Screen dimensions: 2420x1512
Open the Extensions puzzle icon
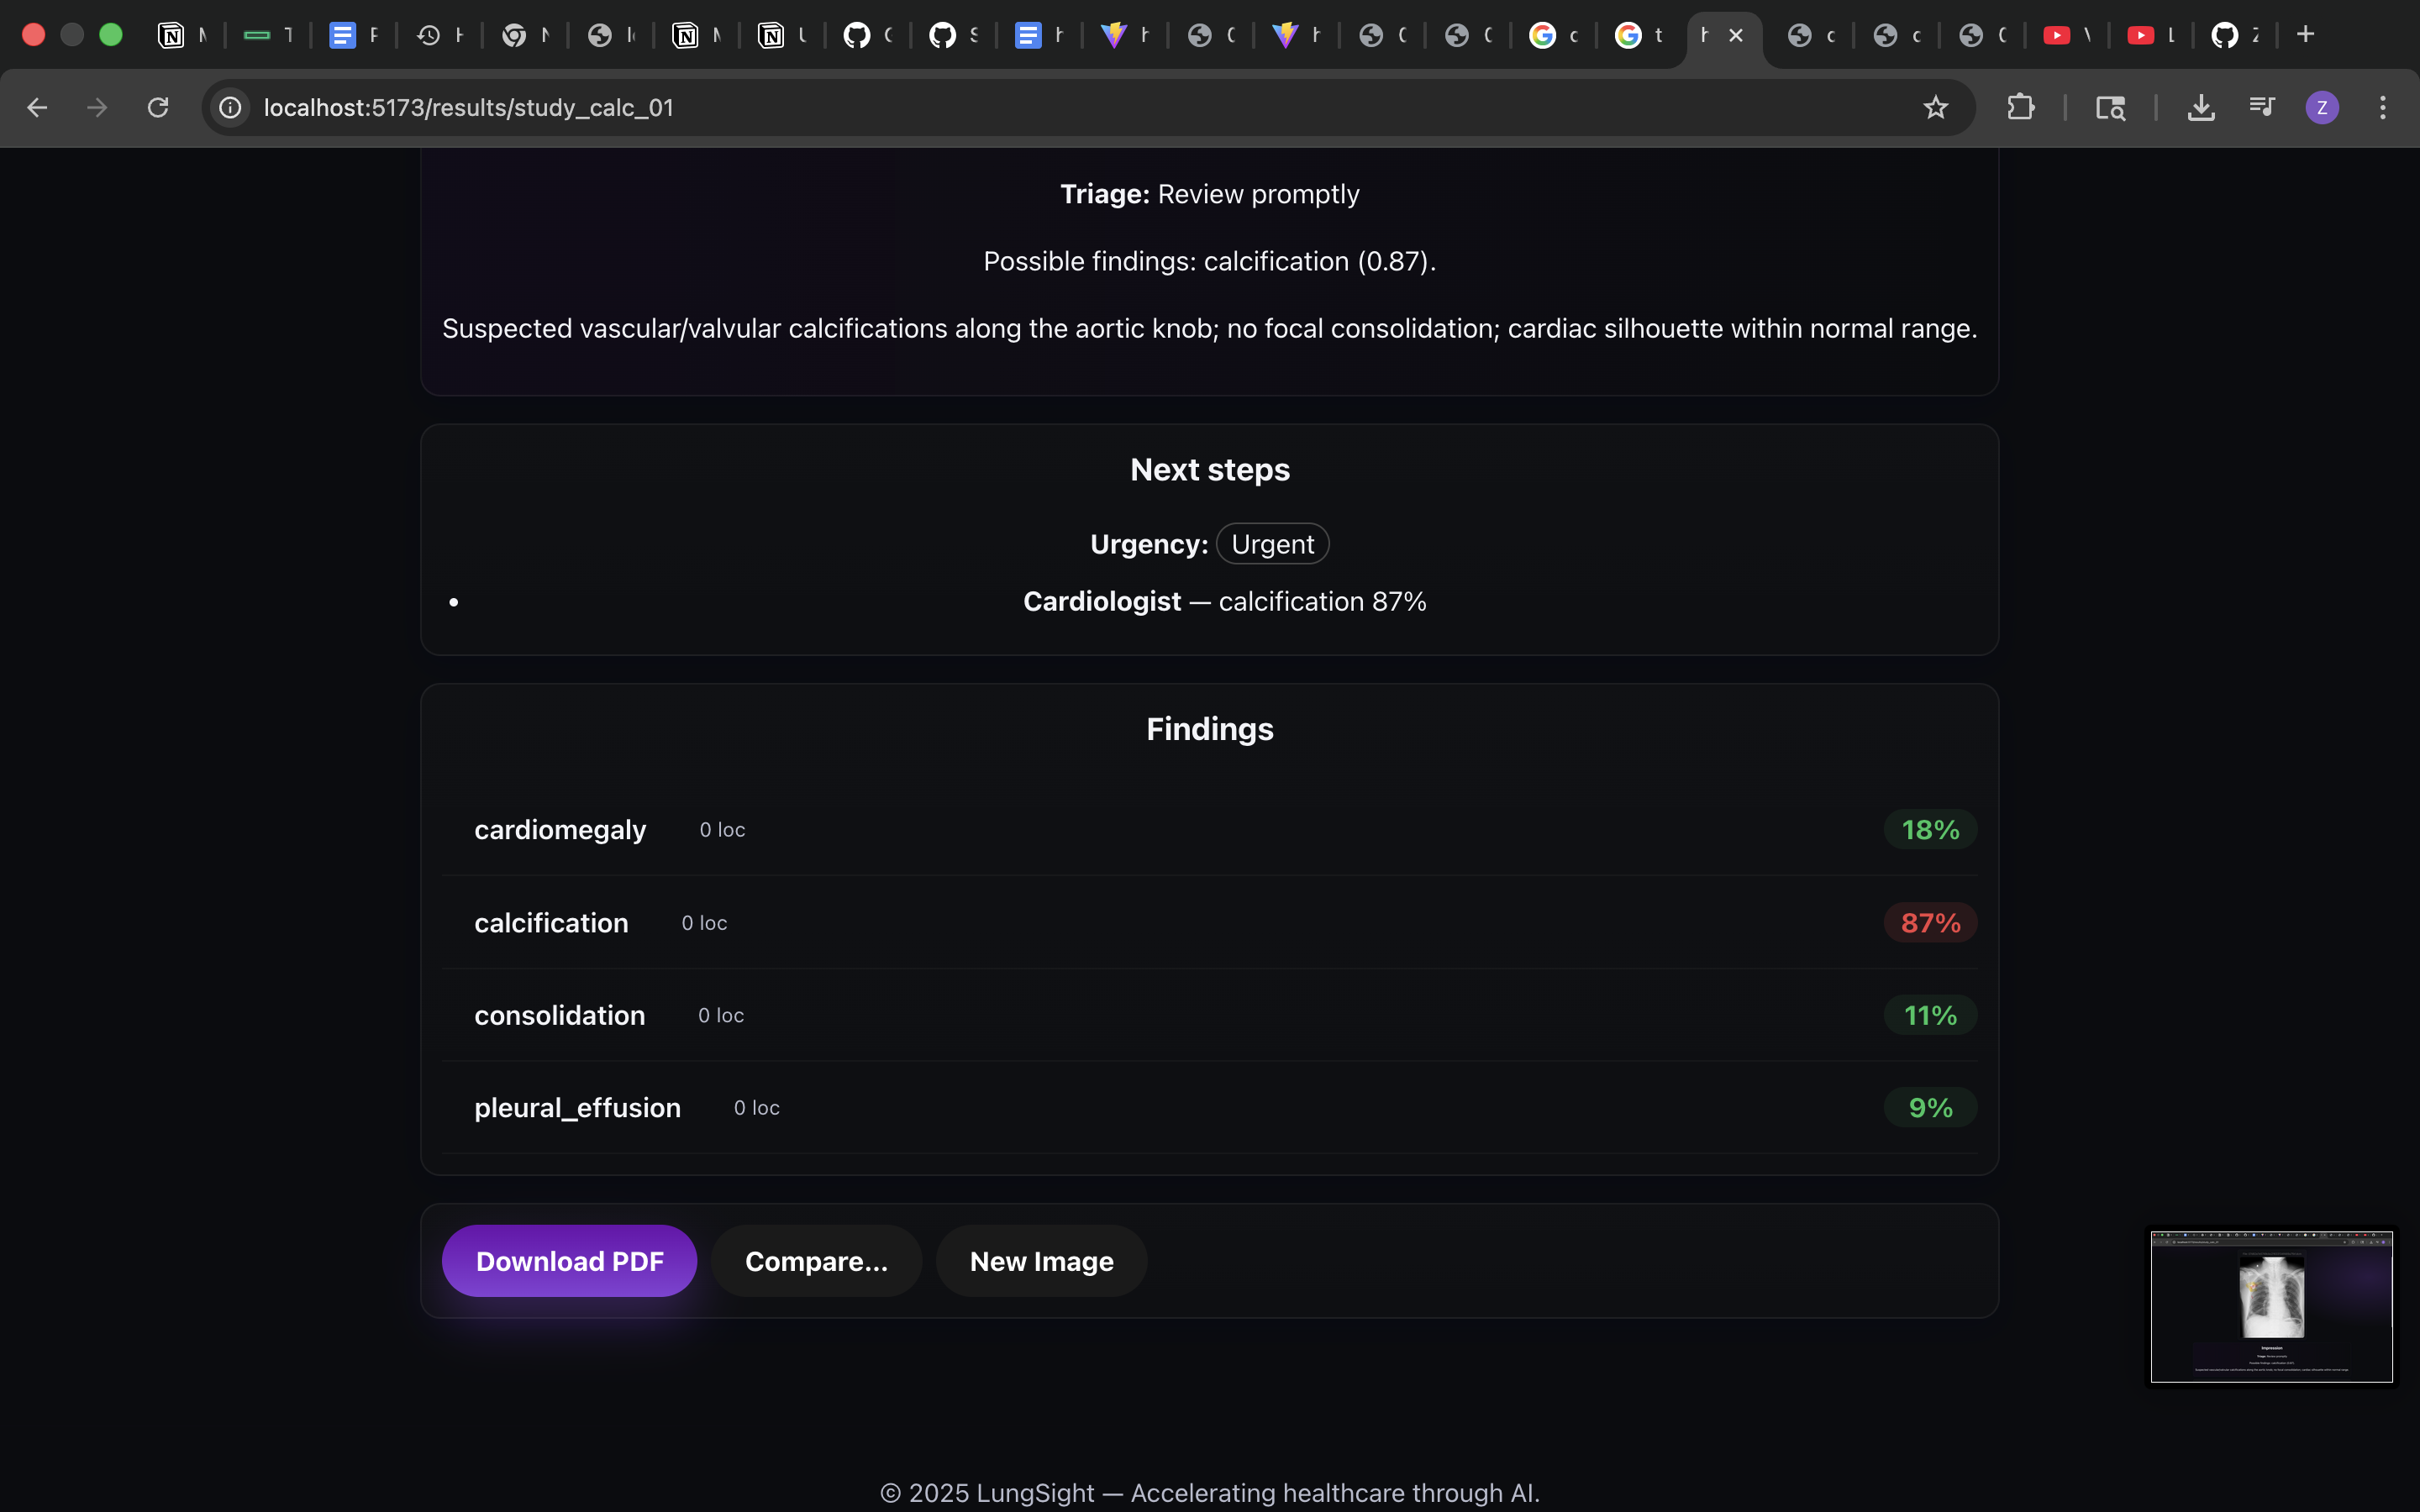[x=2020, y=107]
